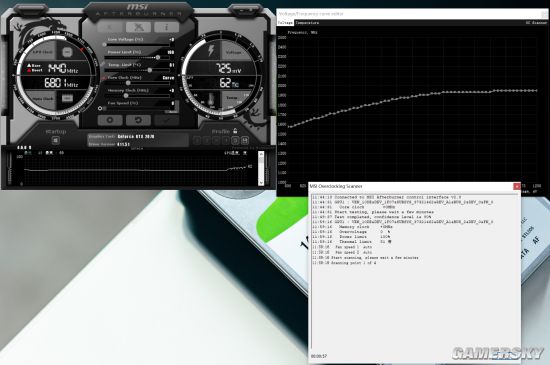Click the last point on frequency curve
The height and width of the screenshot is (365, 550).
[536, 90]
